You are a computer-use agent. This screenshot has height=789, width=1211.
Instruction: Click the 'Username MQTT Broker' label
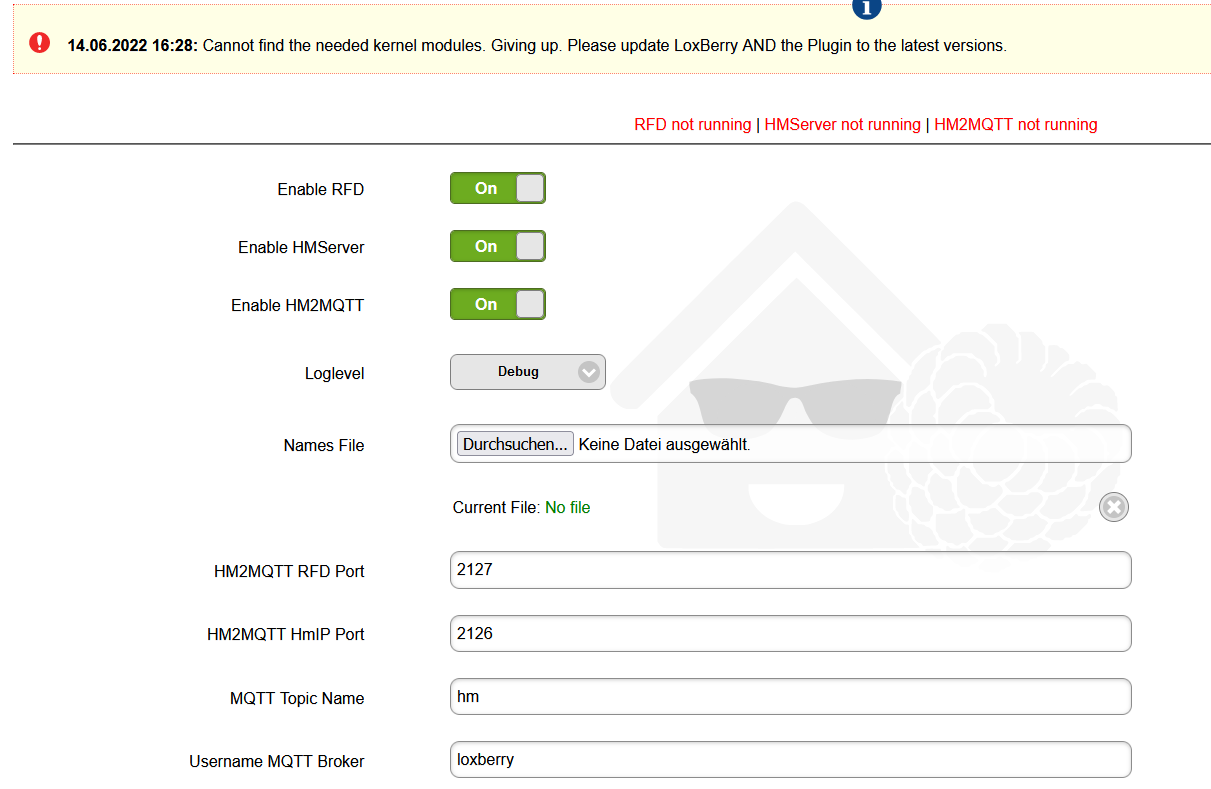[277, 762]
